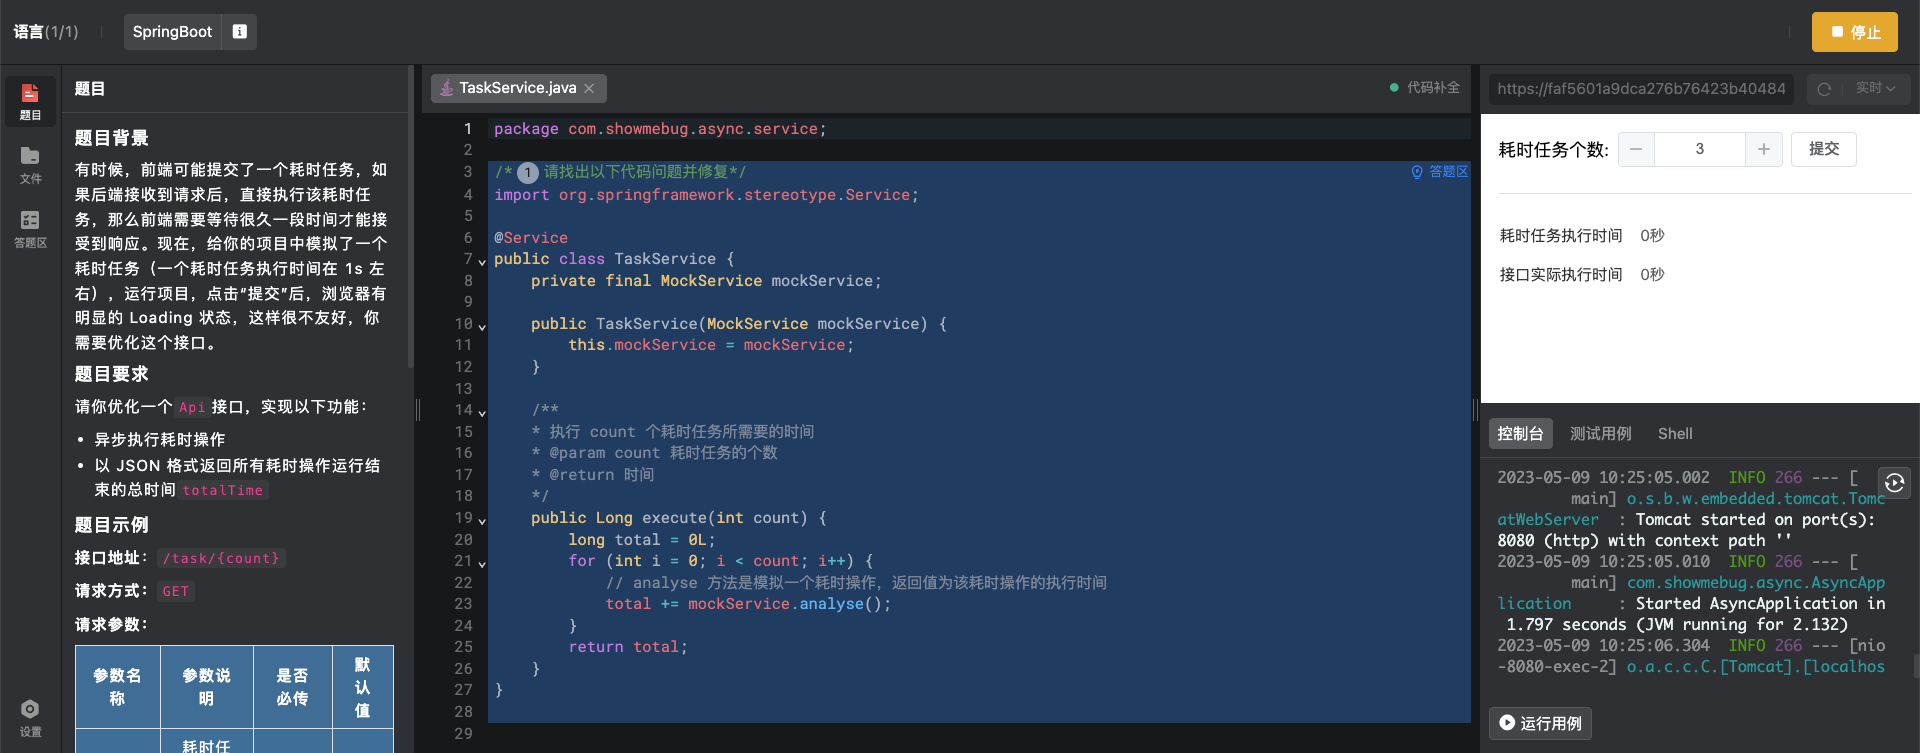The width and height of the screenshot is (1920, 753).
Task: Switch to the 测试用例 tab
Action: [1600, 434]
